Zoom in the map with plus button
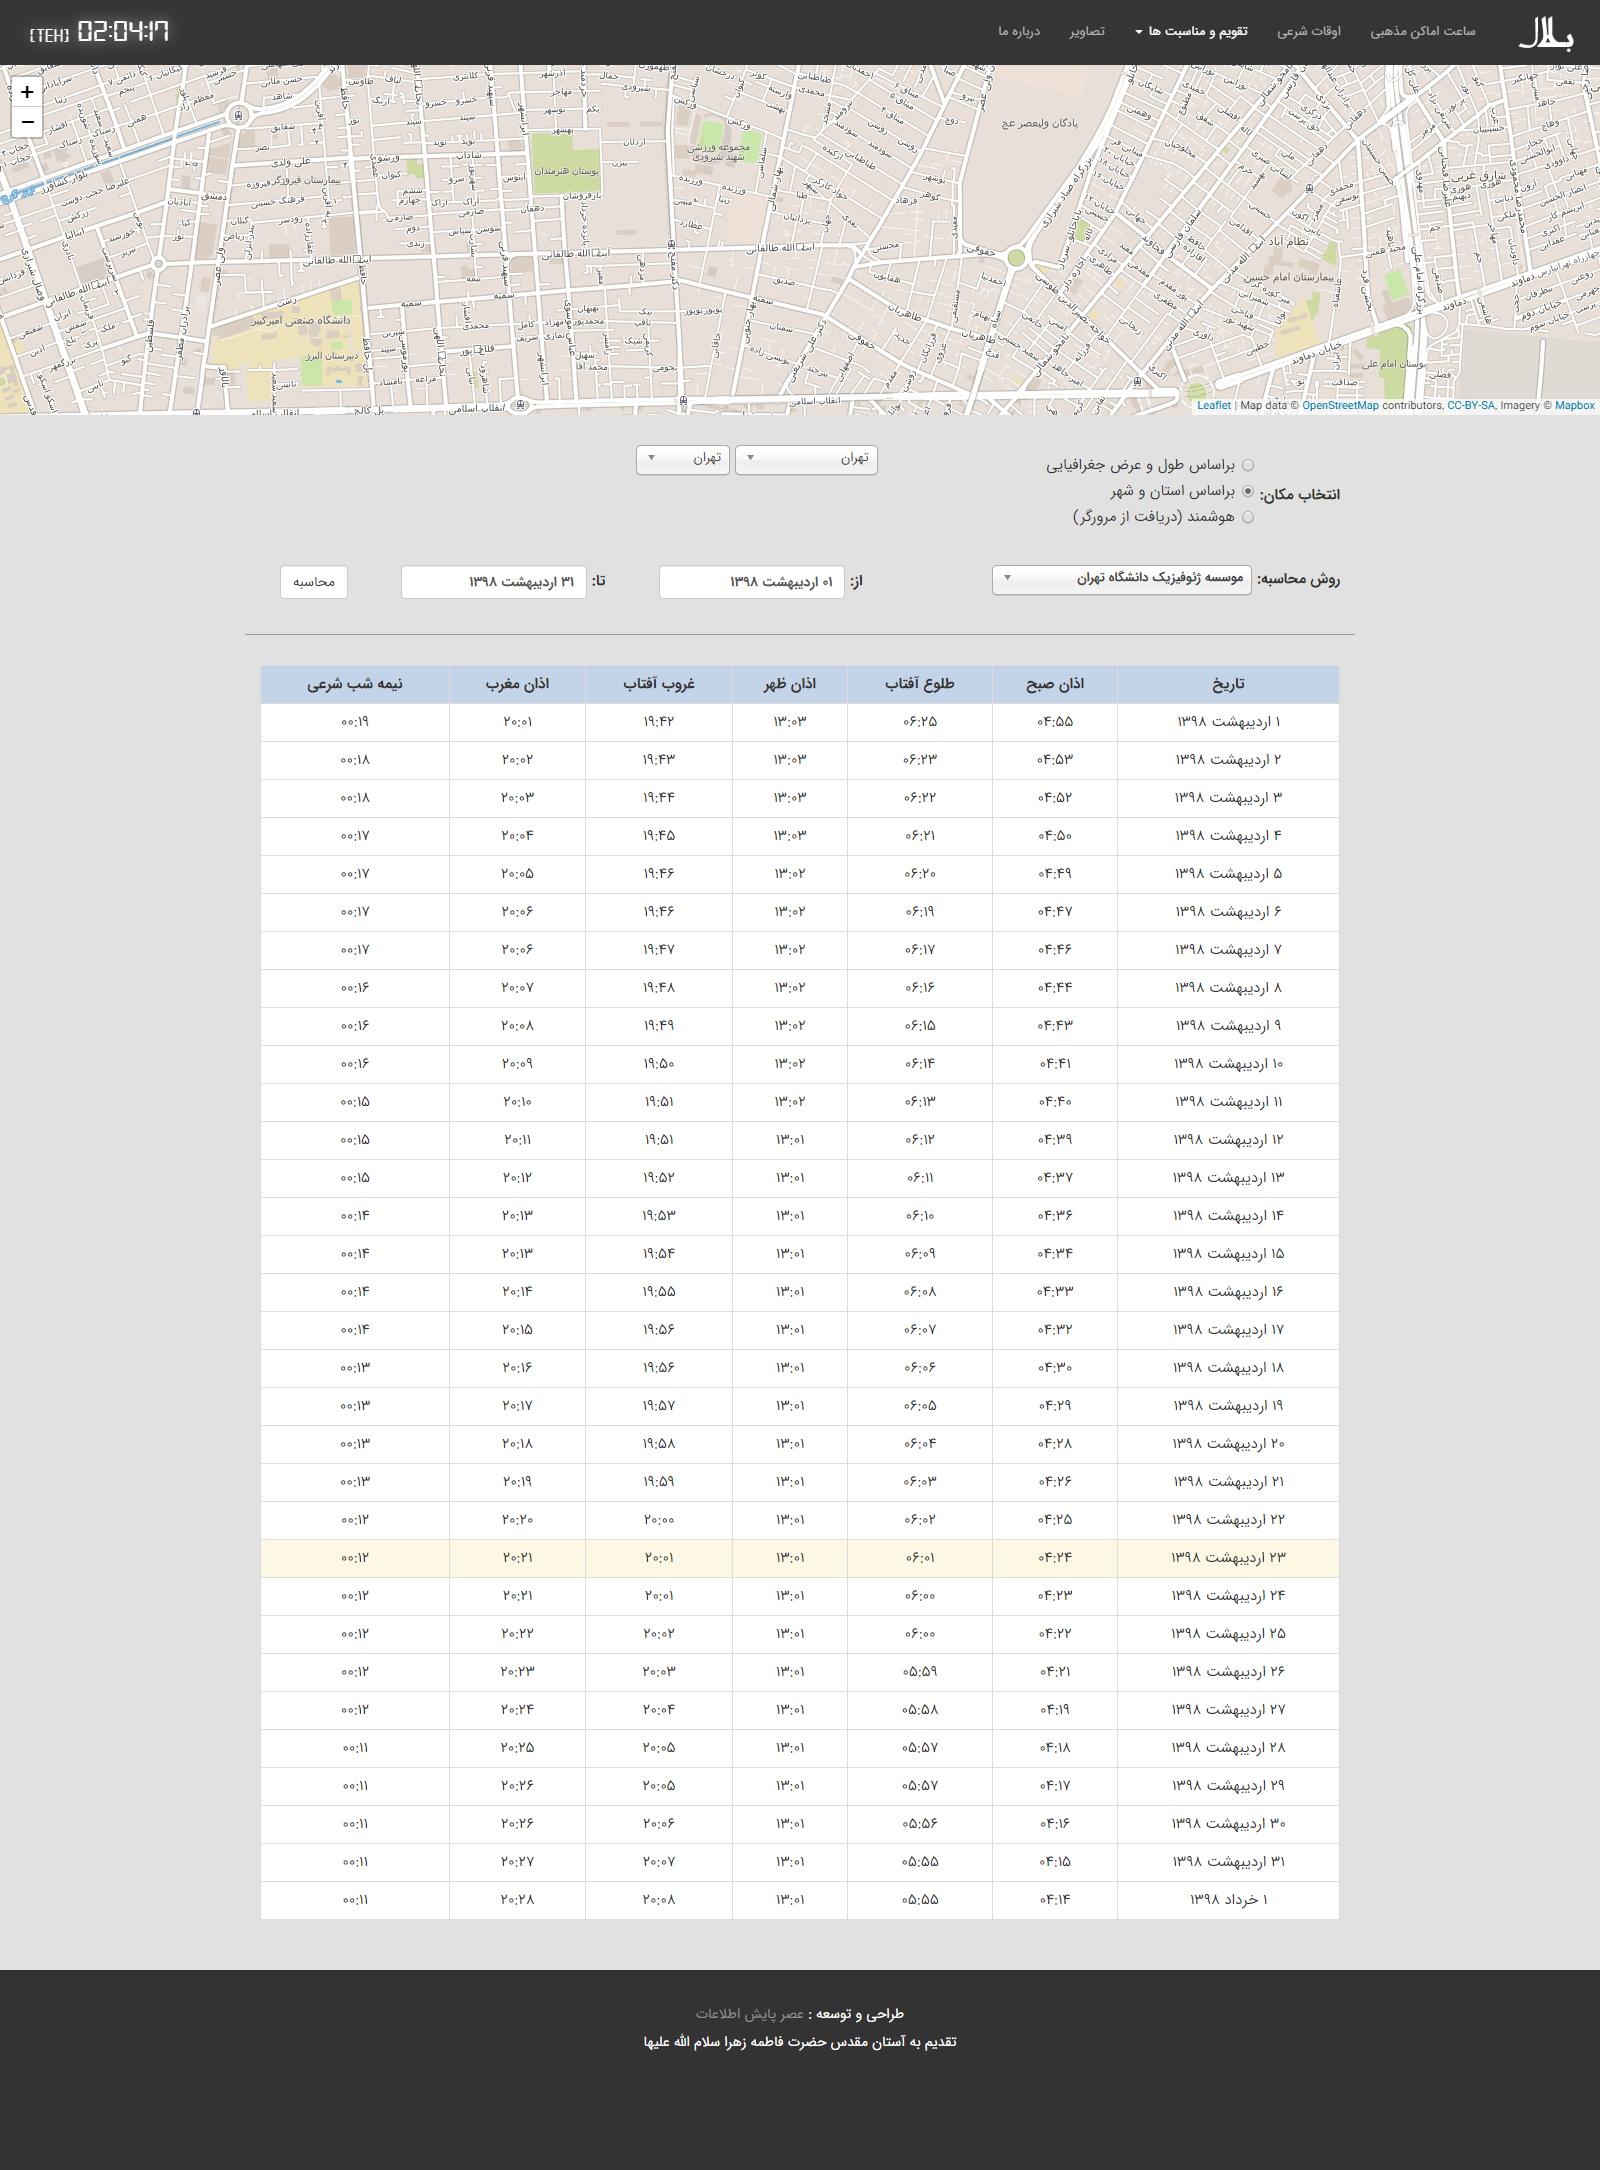The height and width of the screenshot is (2170, 1600). (x=27, y=92)
